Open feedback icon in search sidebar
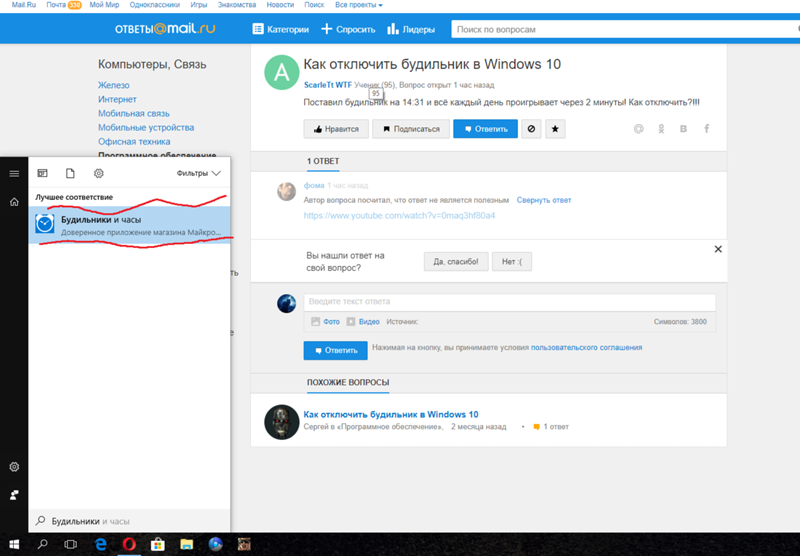The height and width of the screenshot is (556, 800). point(14,495)
